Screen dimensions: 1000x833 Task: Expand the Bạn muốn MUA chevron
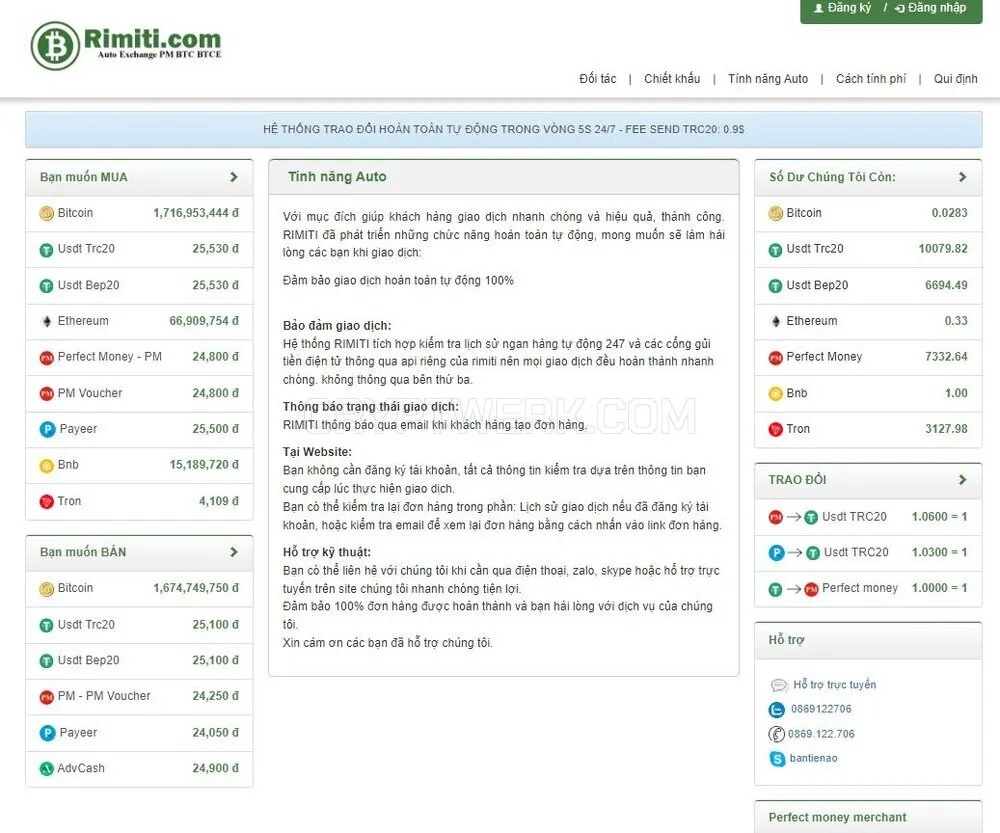pyautogui.click(x=233, y=177)
